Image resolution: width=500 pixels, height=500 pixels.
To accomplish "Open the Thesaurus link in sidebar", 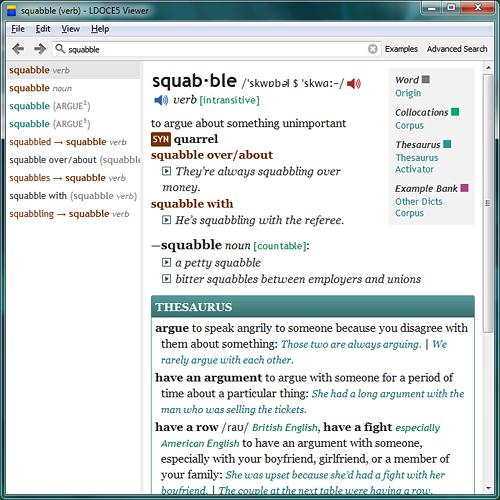I will coord(417,158).
